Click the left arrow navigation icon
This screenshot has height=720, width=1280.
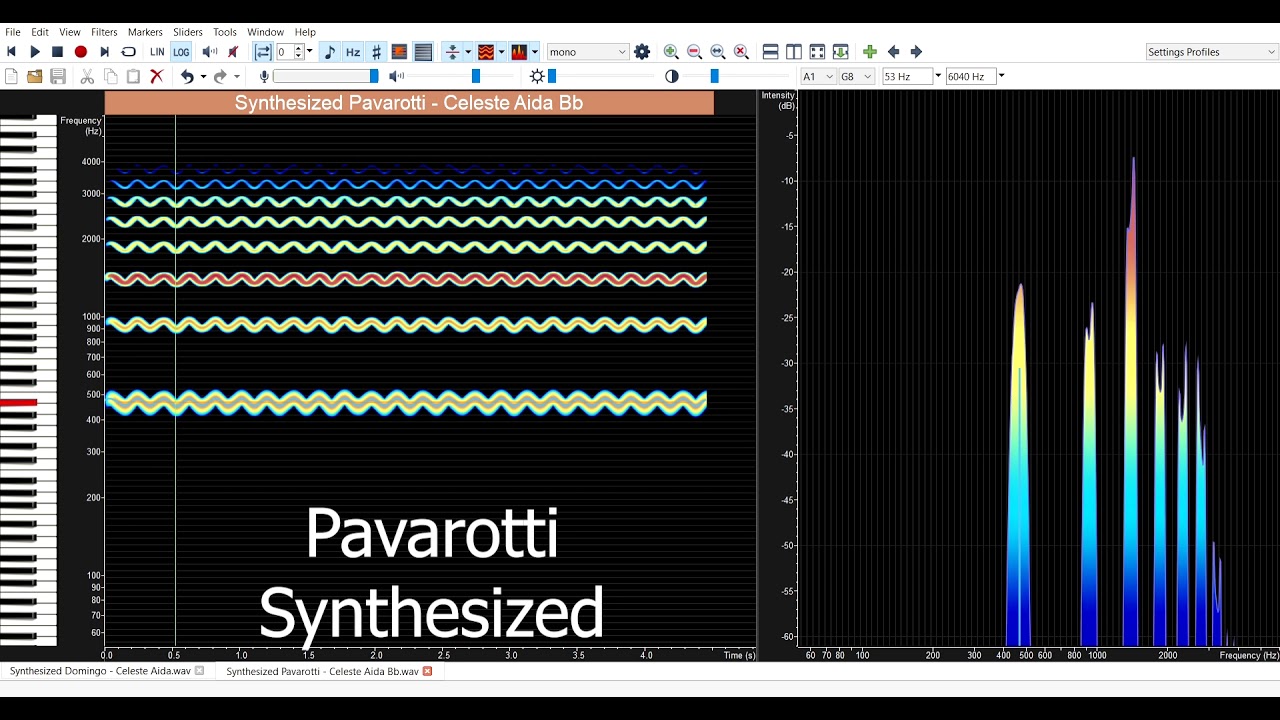tap(893, 52)
